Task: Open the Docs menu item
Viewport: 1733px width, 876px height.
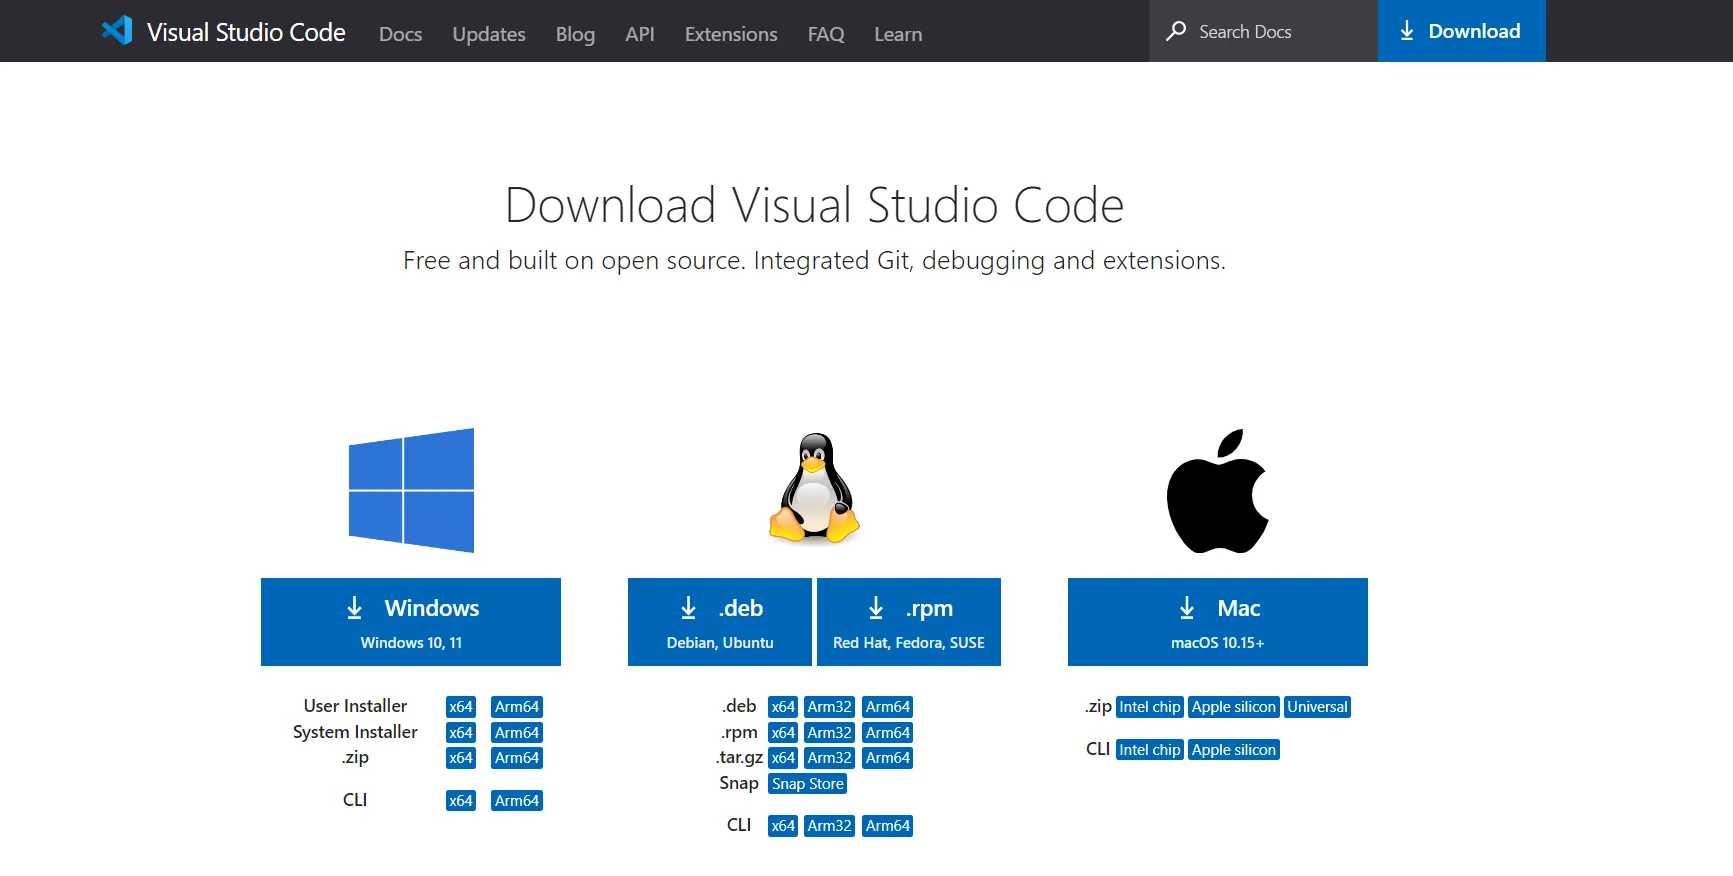Action: pos(400,34)
